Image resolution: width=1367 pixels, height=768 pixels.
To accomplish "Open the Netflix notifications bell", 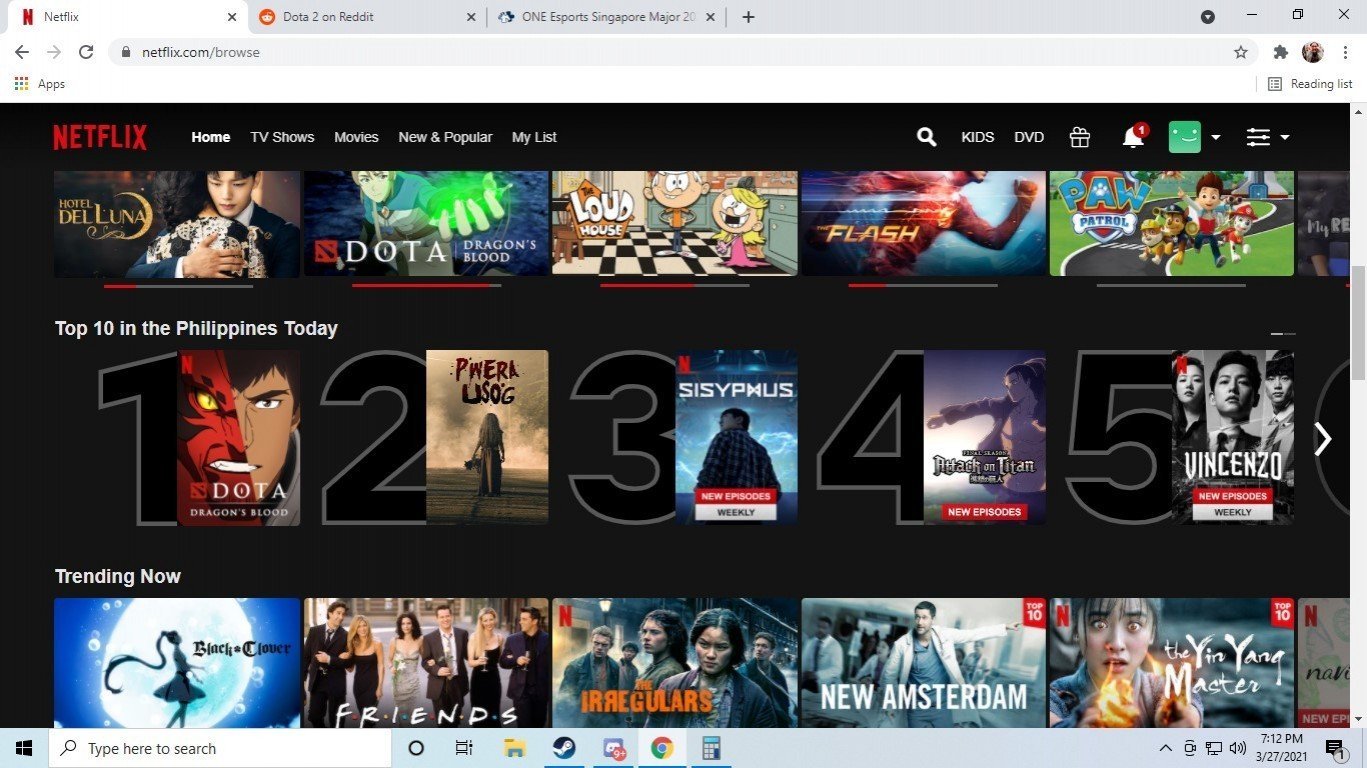I will tap(1133, 137).
